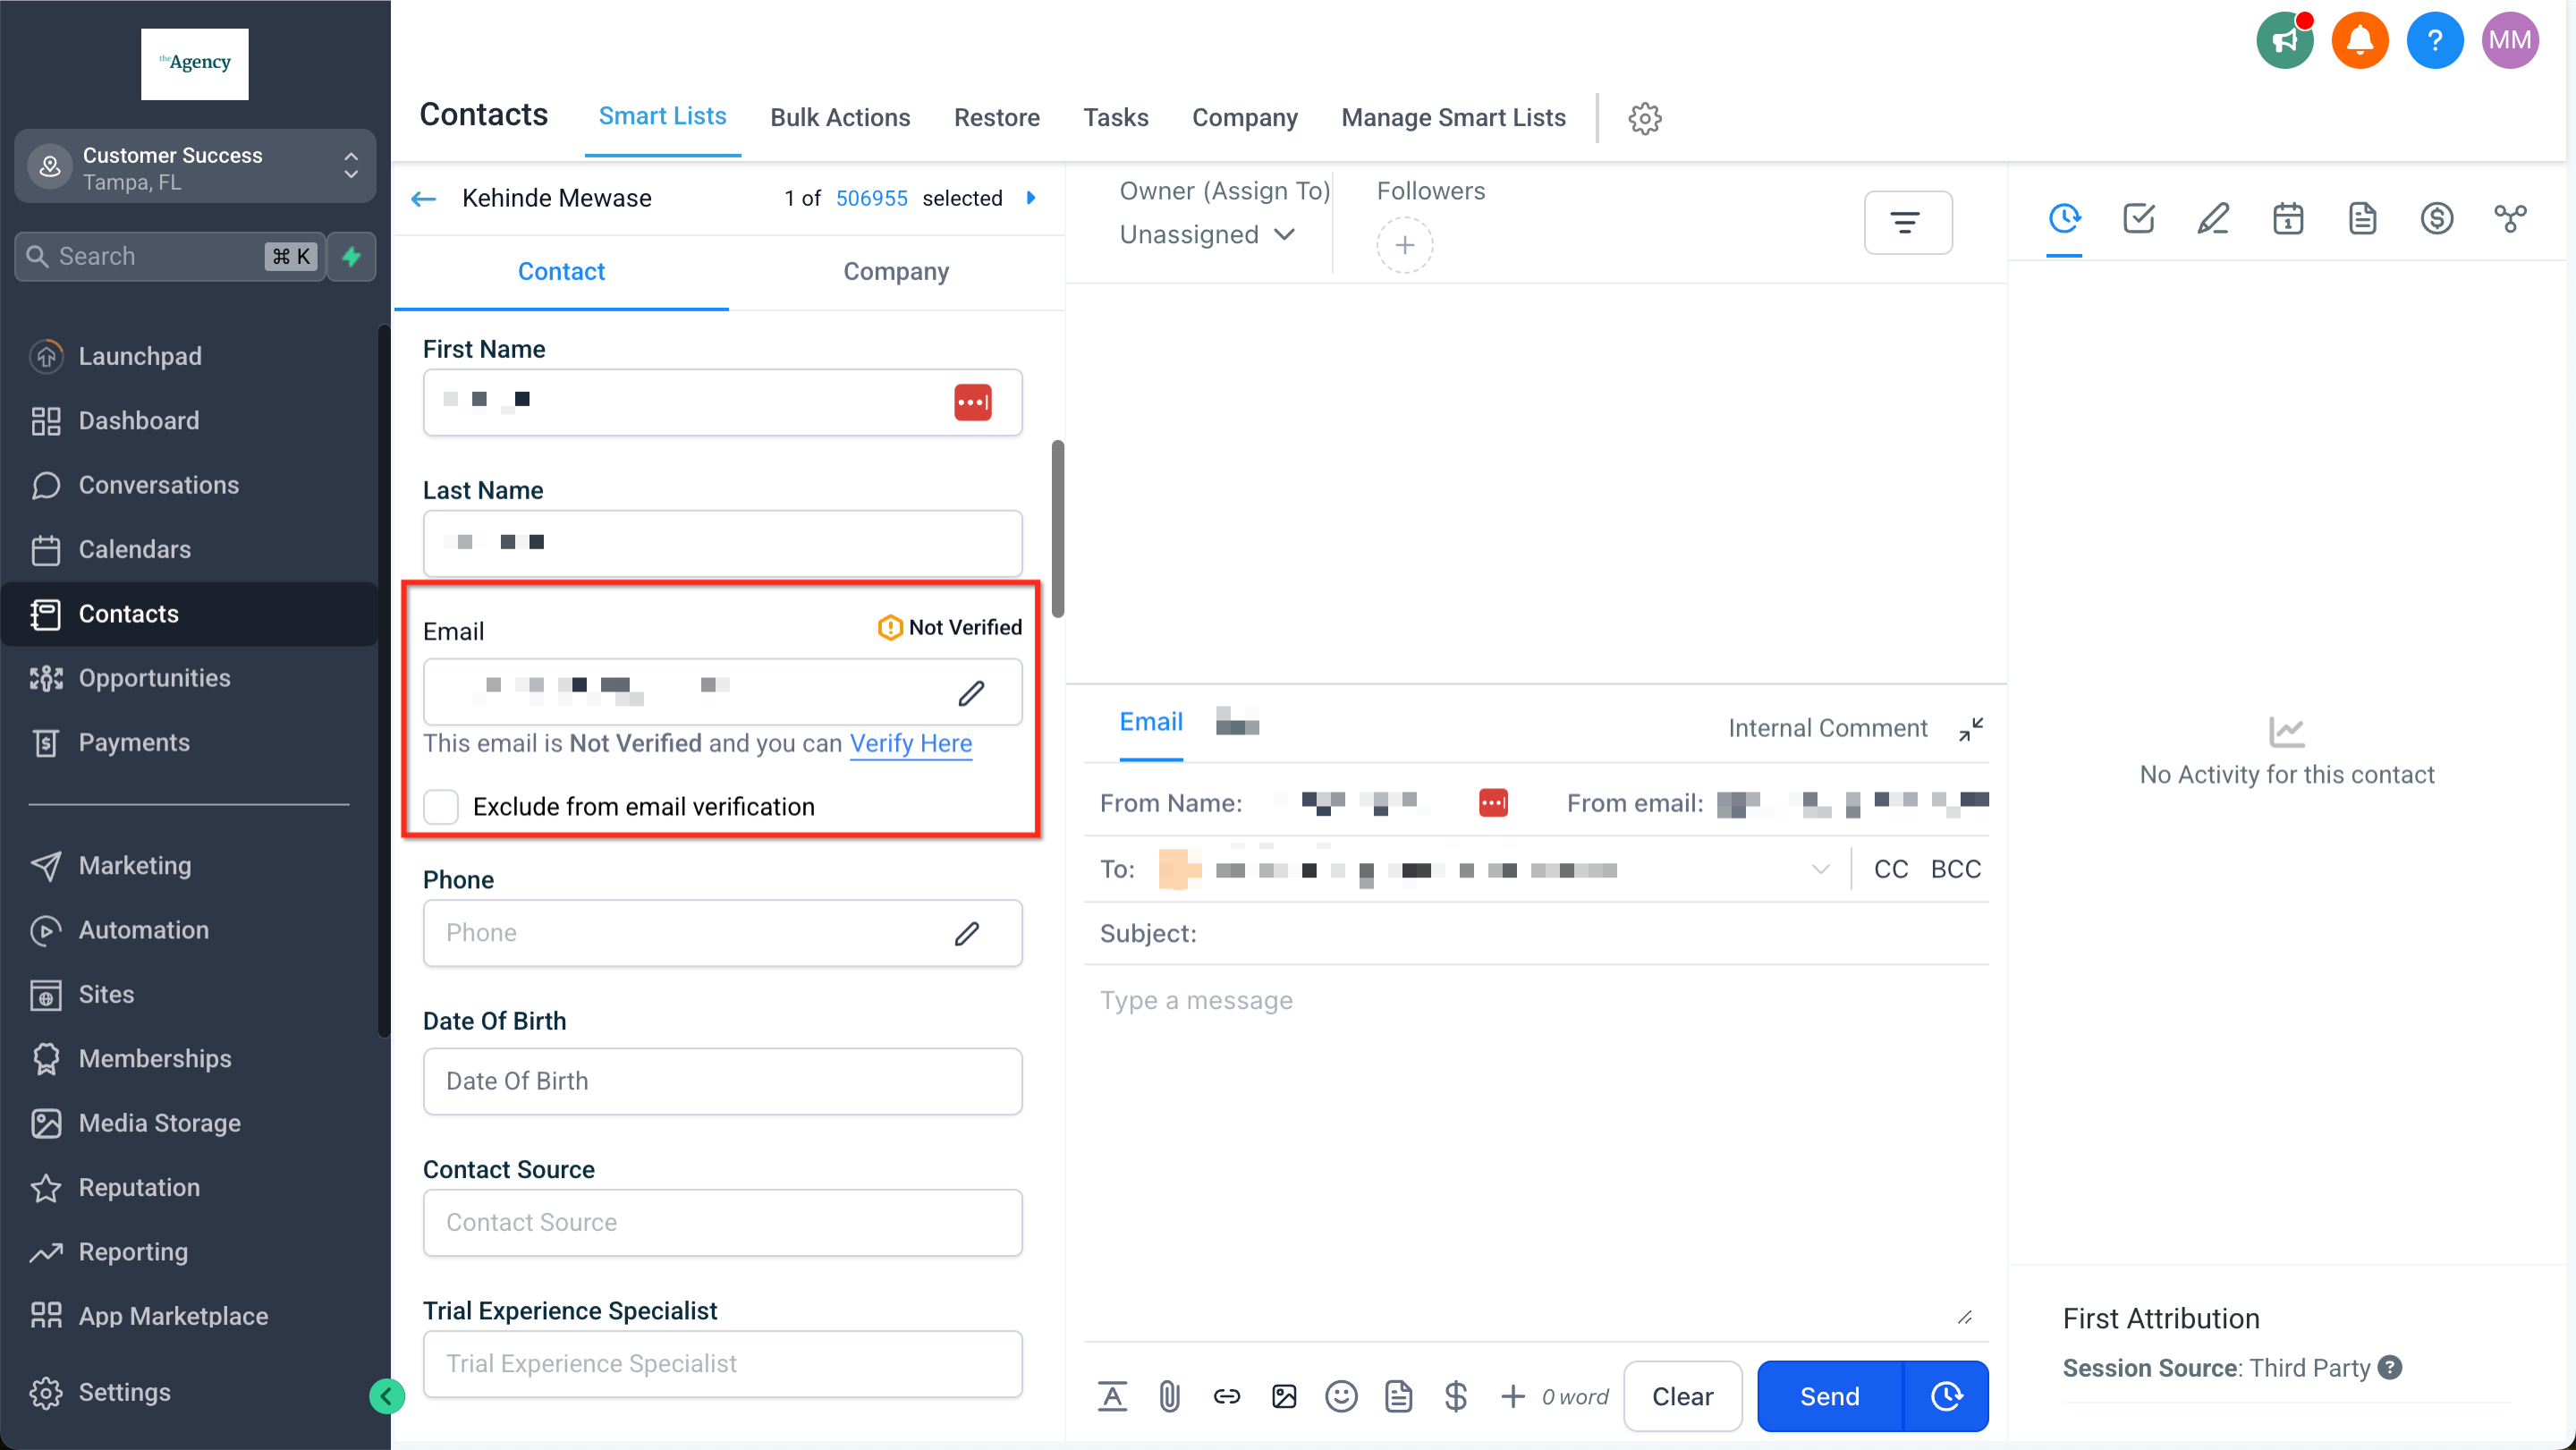
Task: Click the contact form vertical scrollbar
Action: (1057, 528)
